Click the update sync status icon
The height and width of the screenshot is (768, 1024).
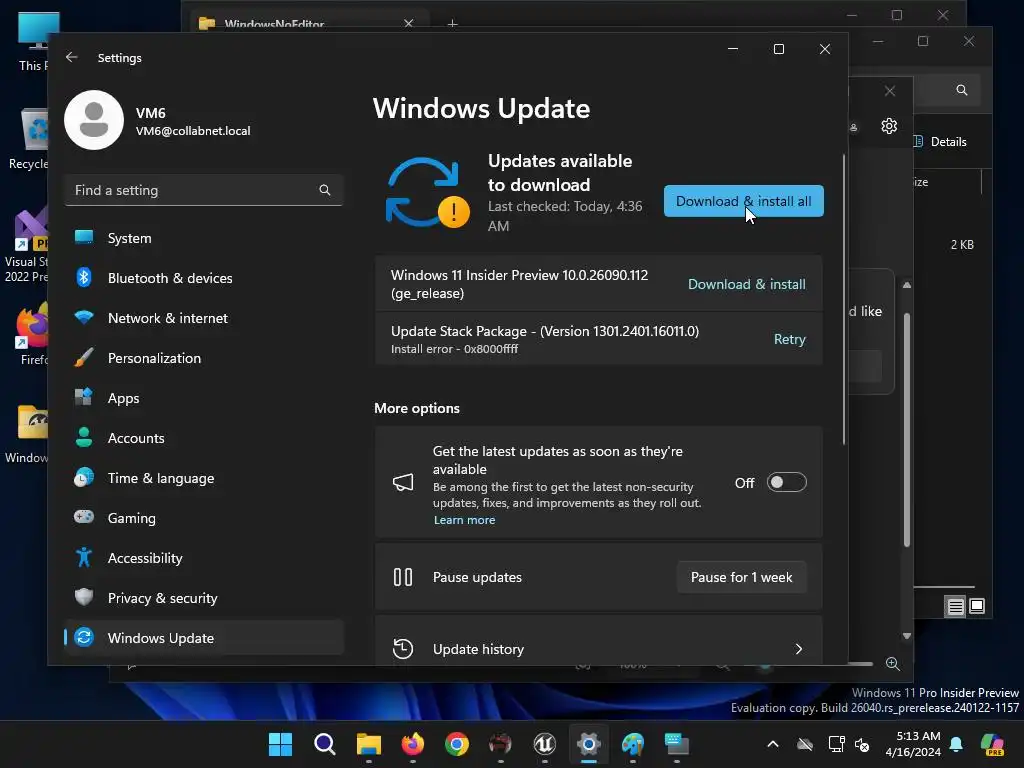pos(426,193)
